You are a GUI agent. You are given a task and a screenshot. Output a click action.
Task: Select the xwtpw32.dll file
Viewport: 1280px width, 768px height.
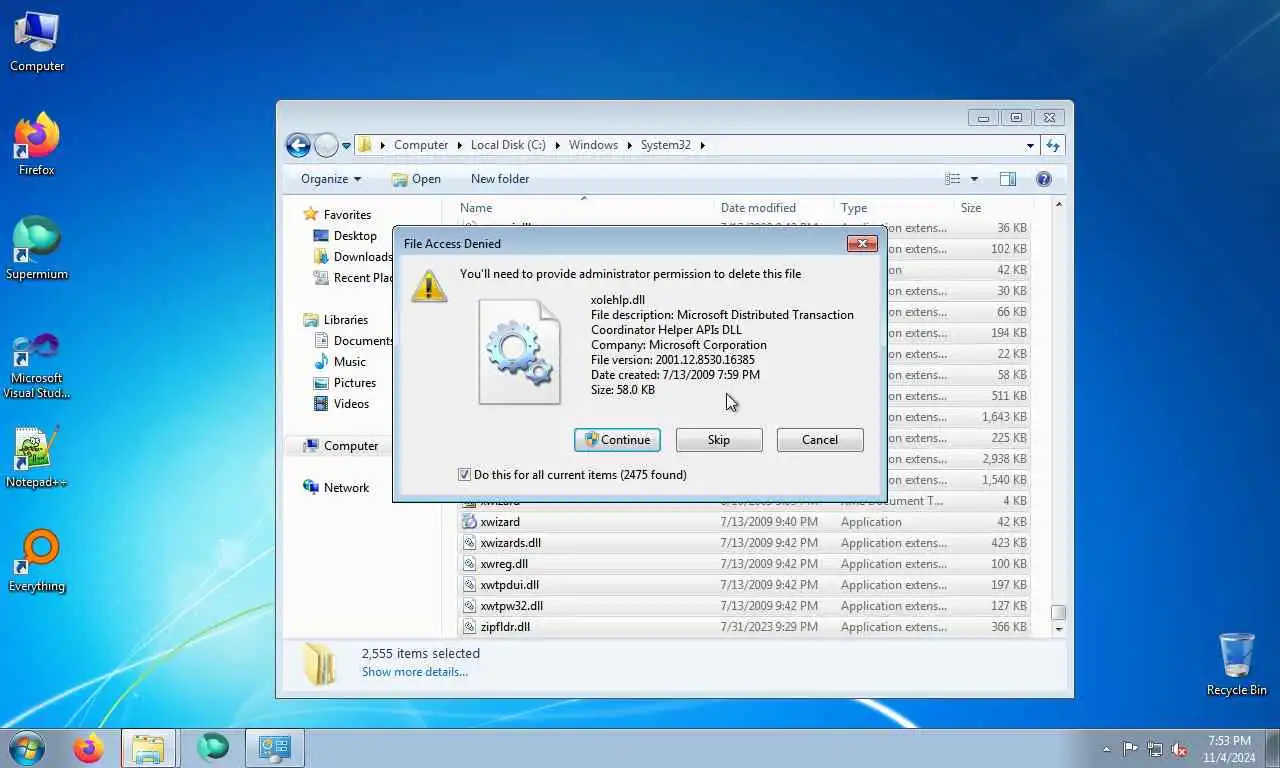(744, 606)
